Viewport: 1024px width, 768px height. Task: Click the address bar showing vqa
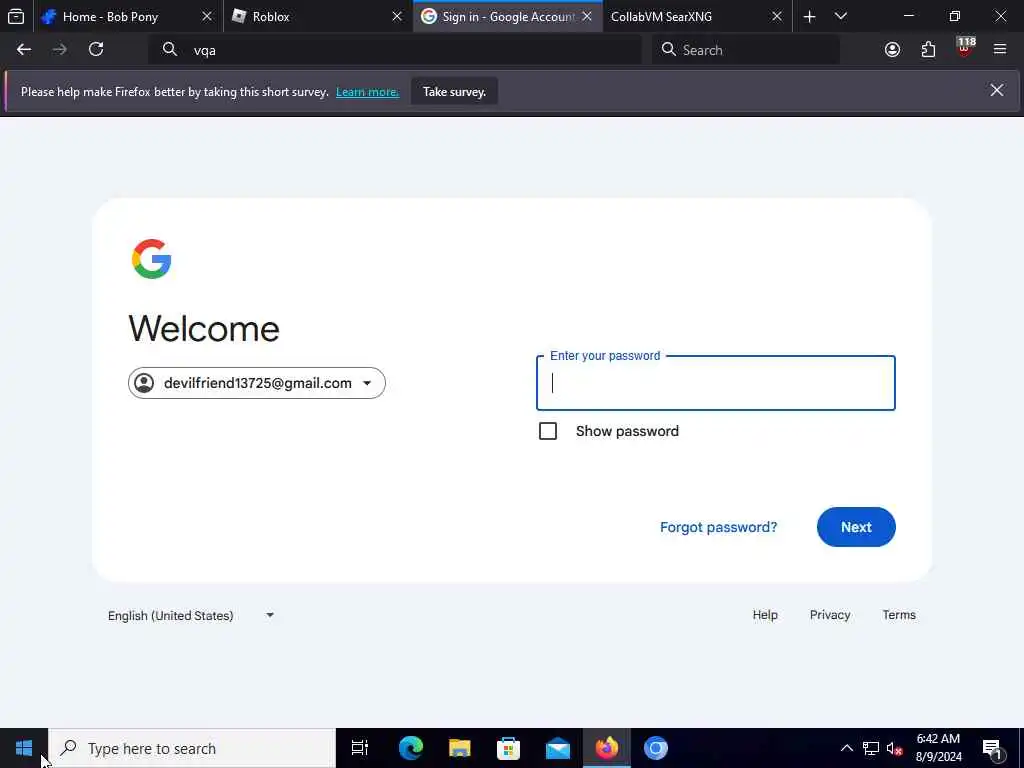tap(394, 50)
